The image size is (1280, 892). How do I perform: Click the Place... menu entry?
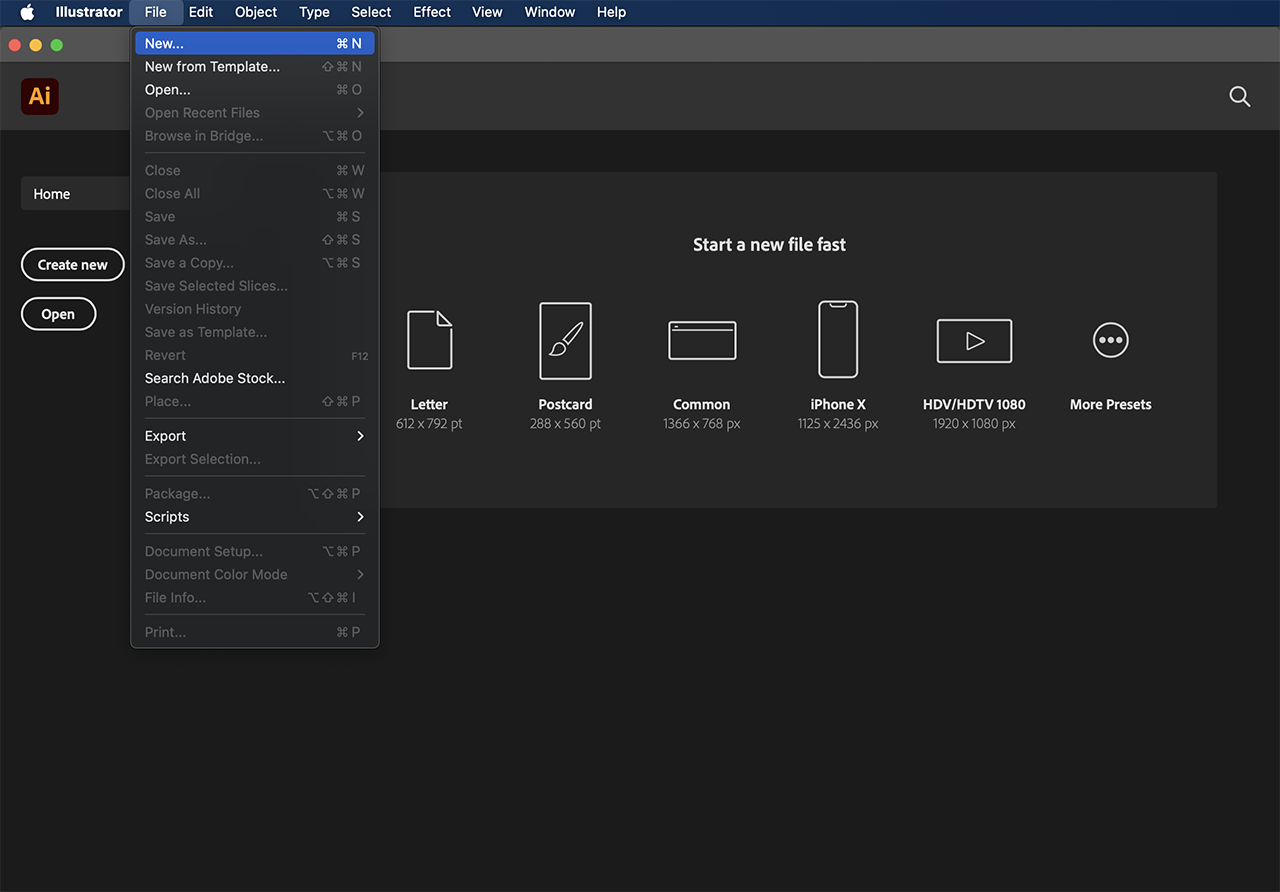(255, 401)
